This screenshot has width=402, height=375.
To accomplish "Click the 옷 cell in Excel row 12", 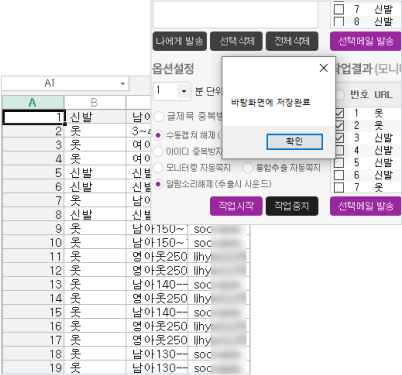I will click(x=95, y=270).
